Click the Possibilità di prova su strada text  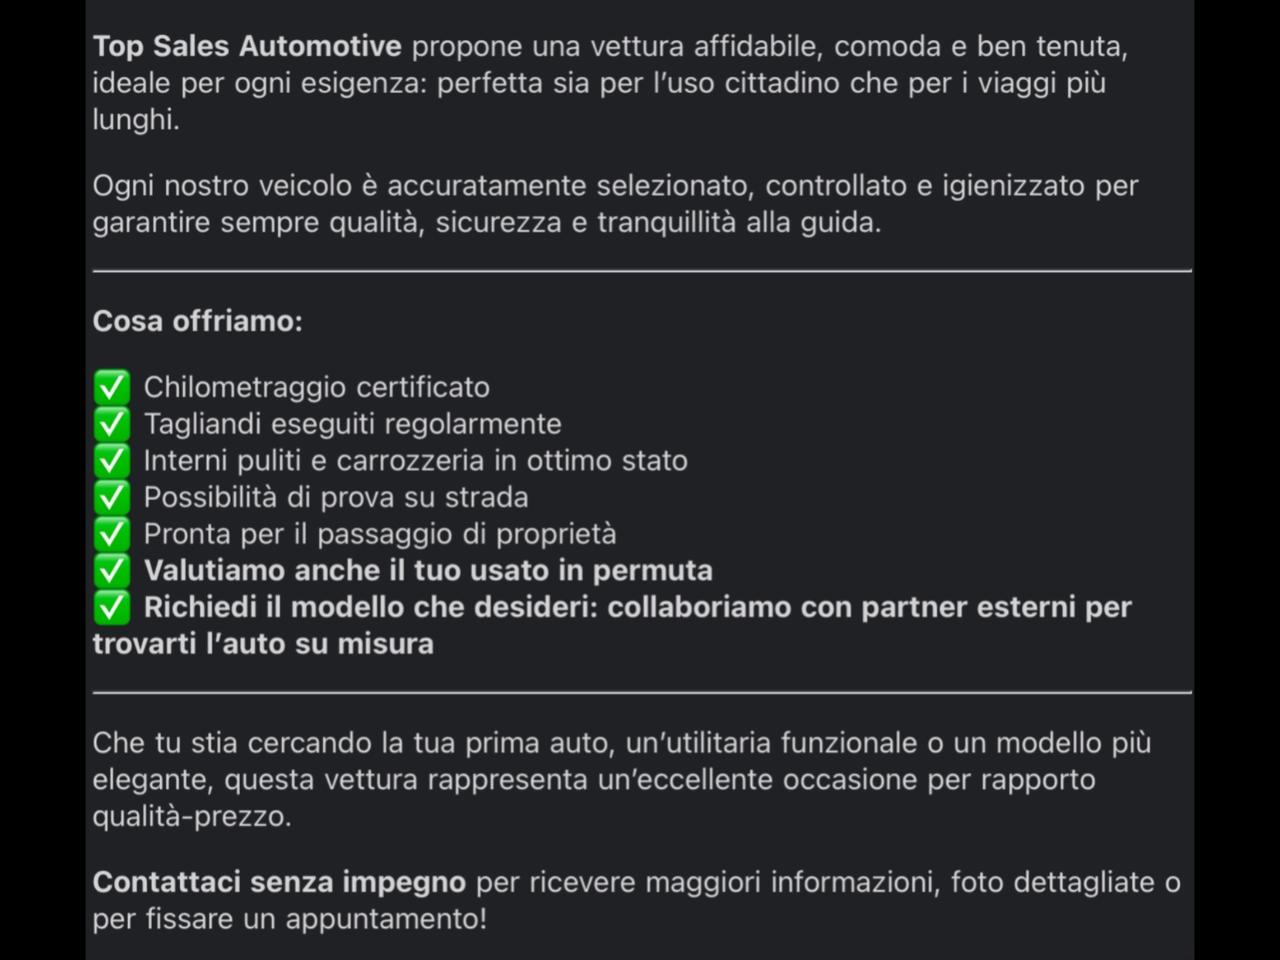pos(336,497)
